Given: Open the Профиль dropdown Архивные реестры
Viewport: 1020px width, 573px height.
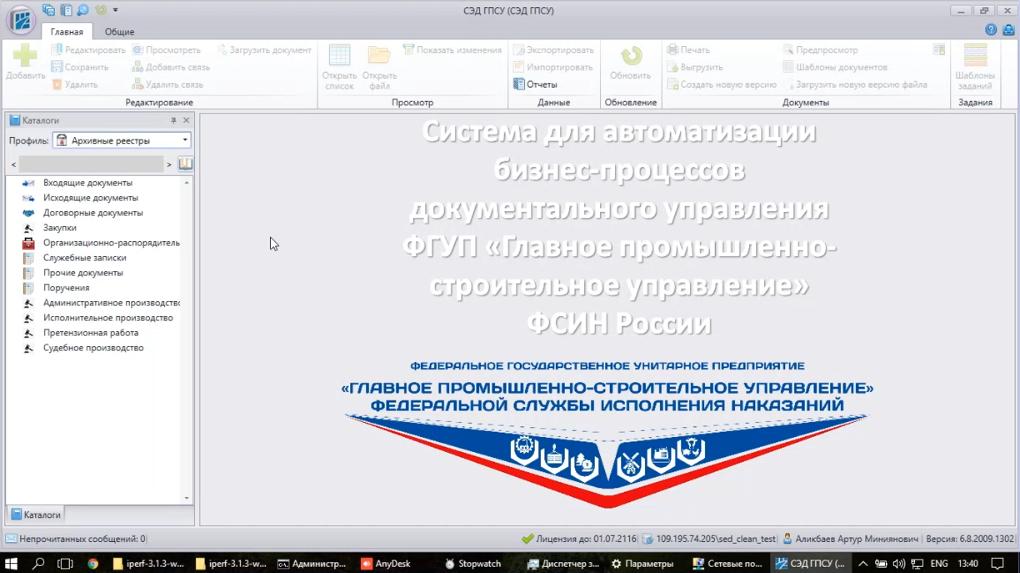Looking at the screenshot, I should [122, 140].
